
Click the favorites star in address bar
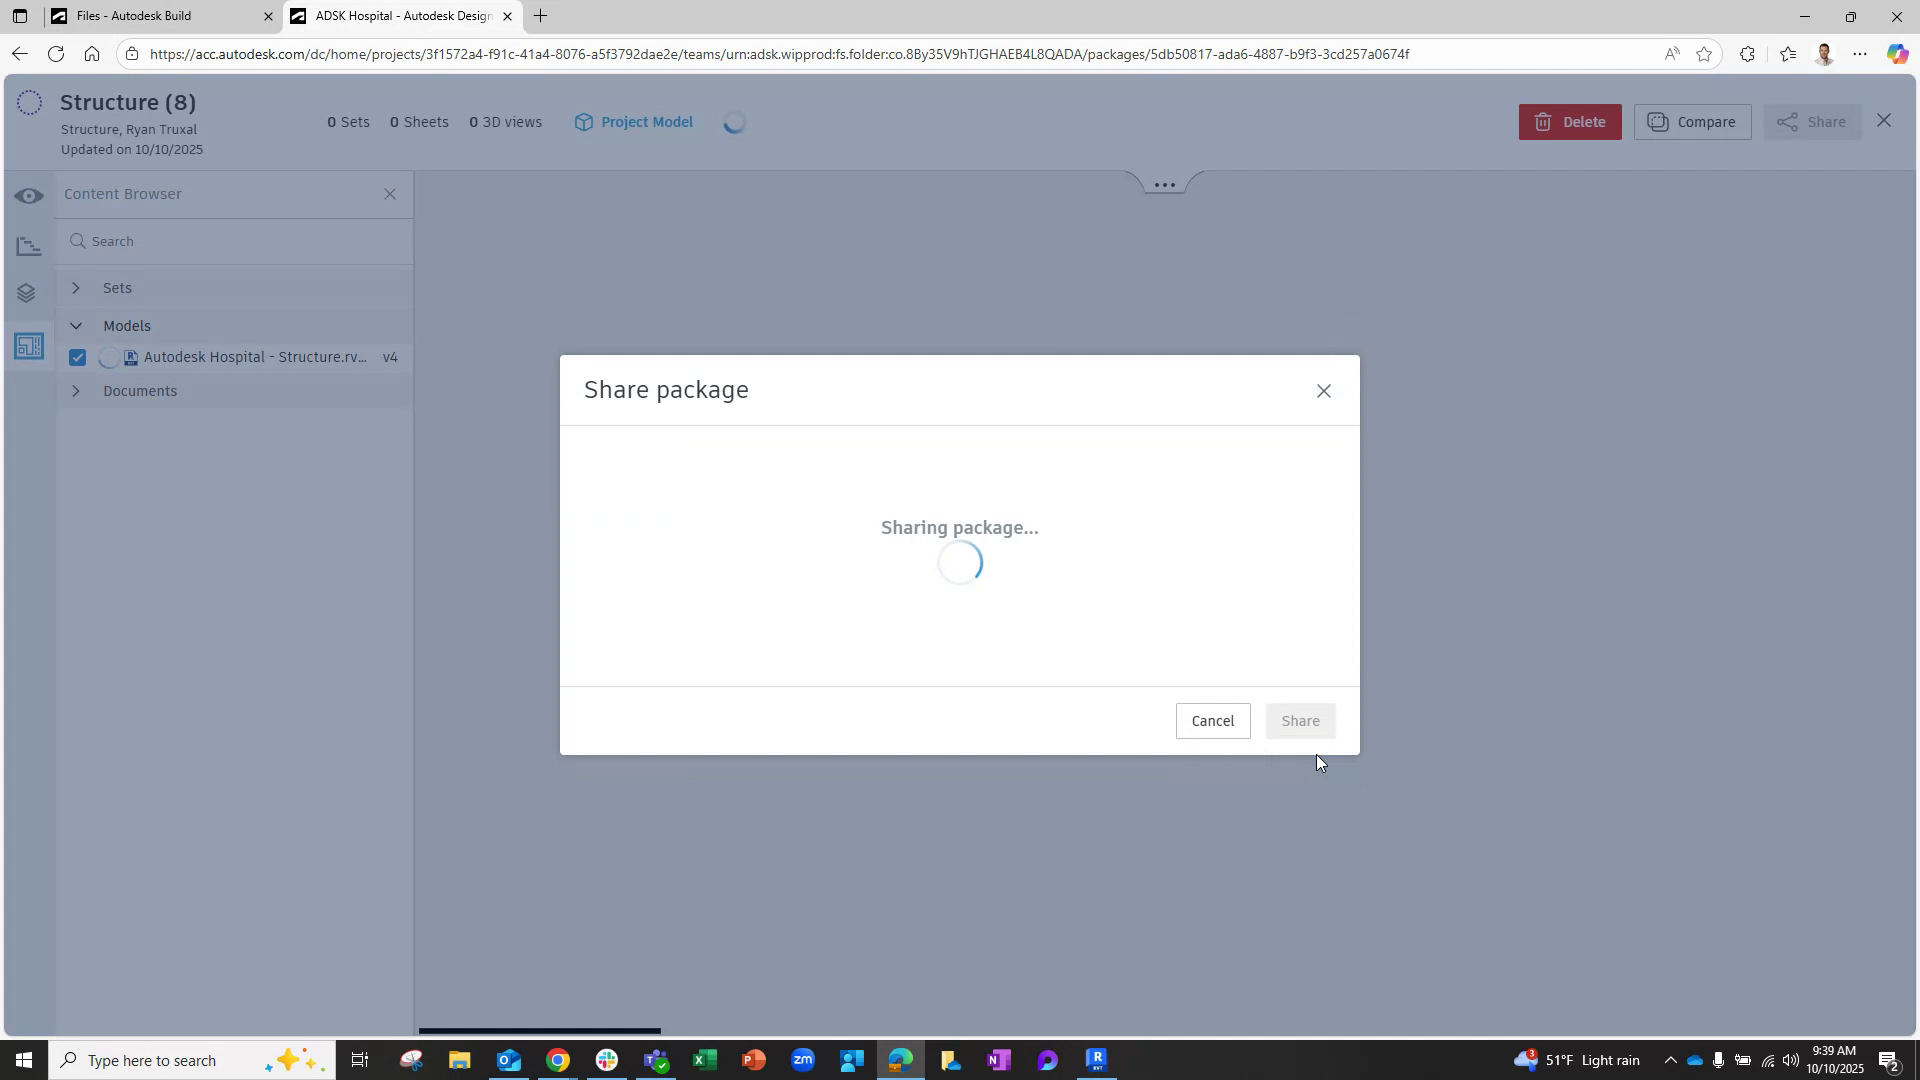click(x=1705, y=54)
